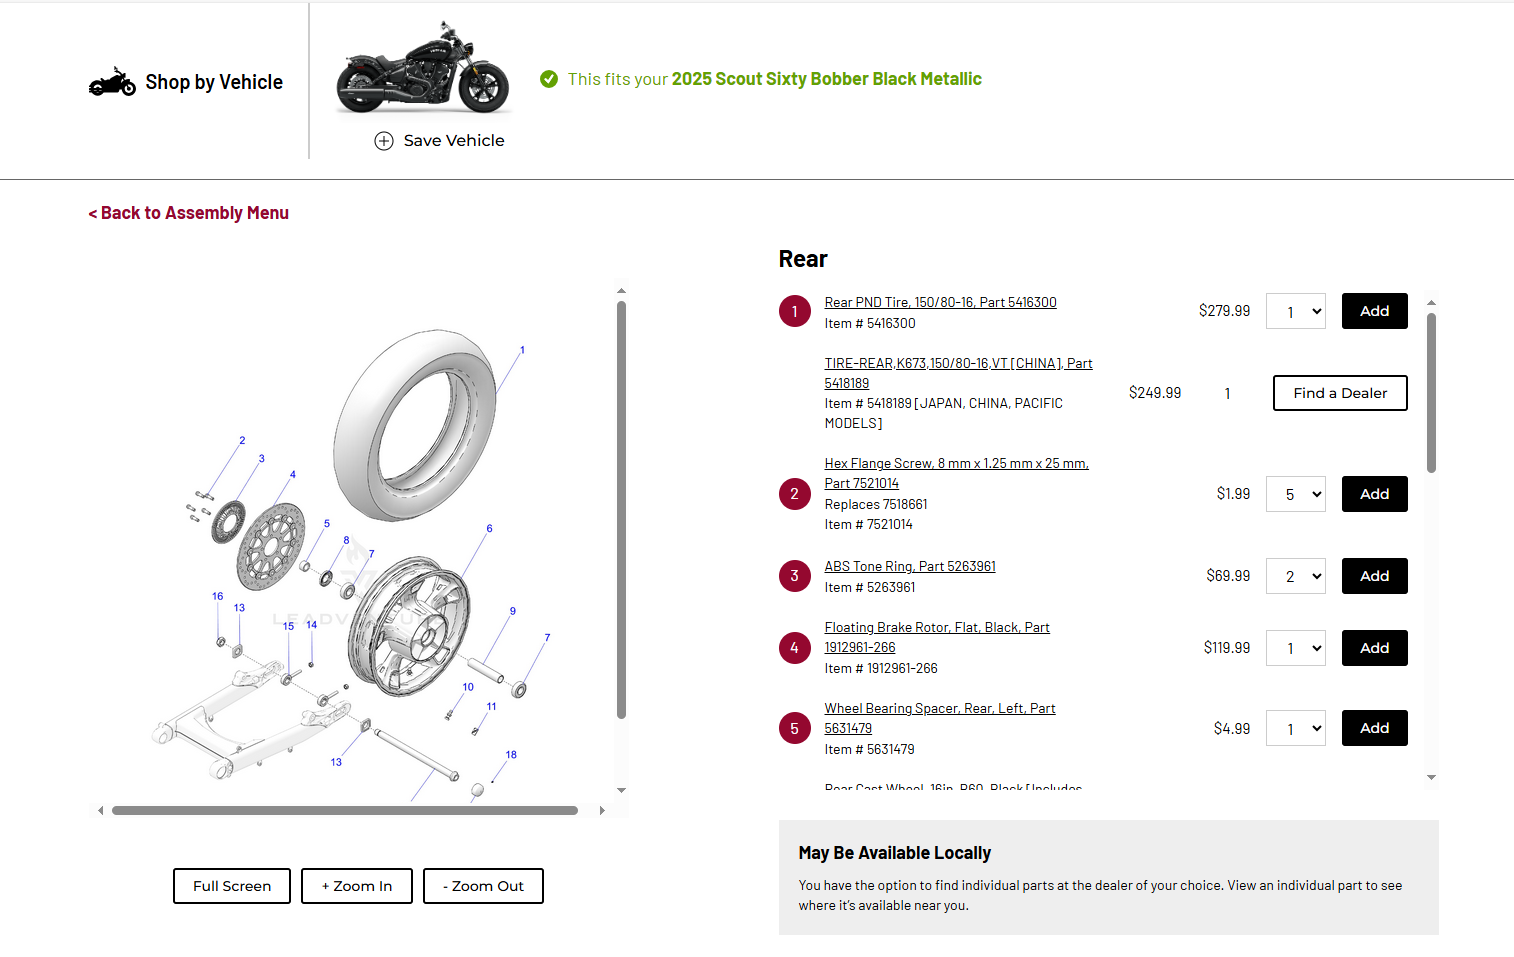Click red number 5 bearing spacer badge

point(795,728)
